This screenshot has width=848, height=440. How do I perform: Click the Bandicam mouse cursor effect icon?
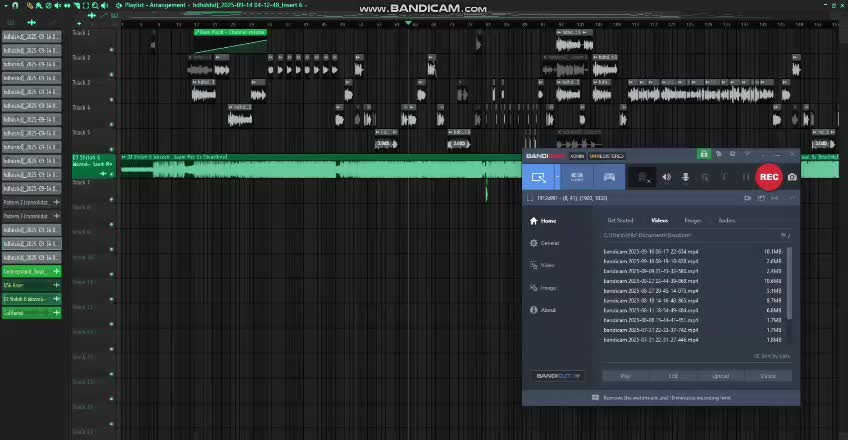(x=705, y=177)
